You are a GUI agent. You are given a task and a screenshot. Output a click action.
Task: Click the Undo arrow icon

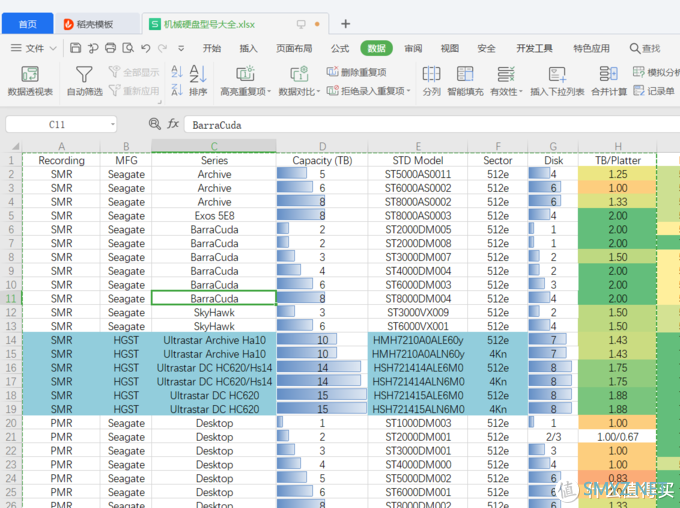pyautogui.click(x=146, y=48)
